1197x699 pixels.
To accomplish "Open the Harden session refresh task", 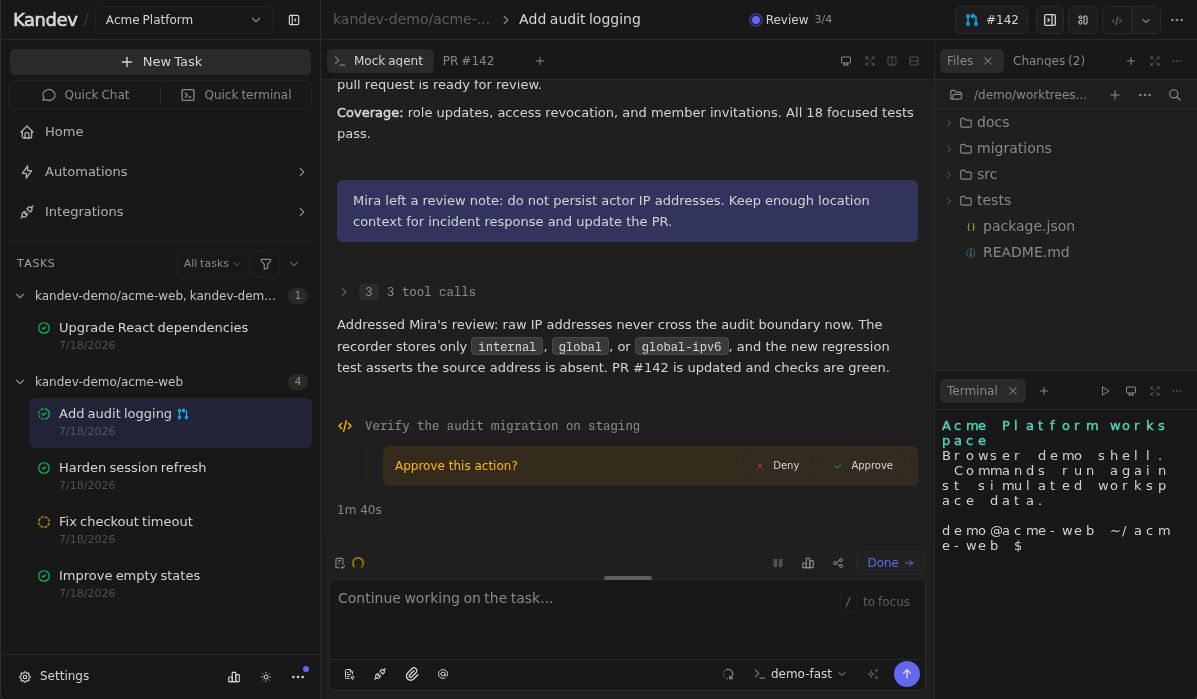I will (x=170, y=475).
